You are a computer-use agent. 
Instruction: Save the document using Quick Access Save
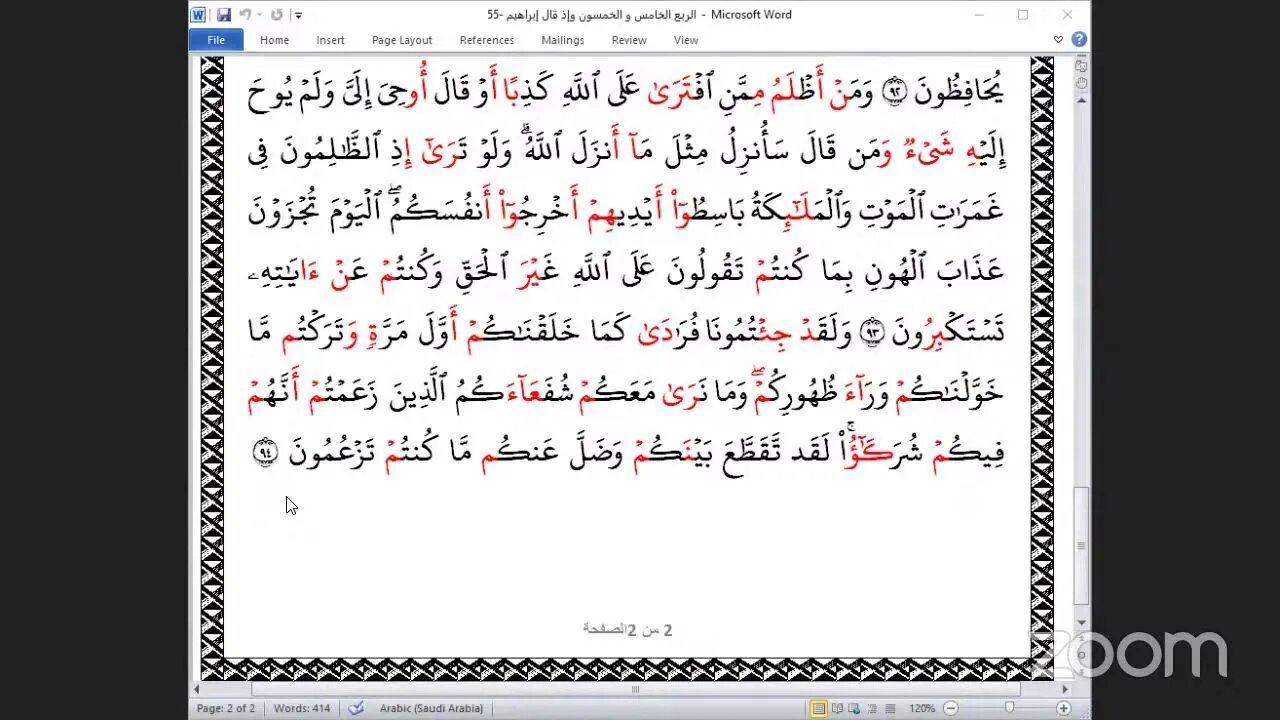coord(224,15)
